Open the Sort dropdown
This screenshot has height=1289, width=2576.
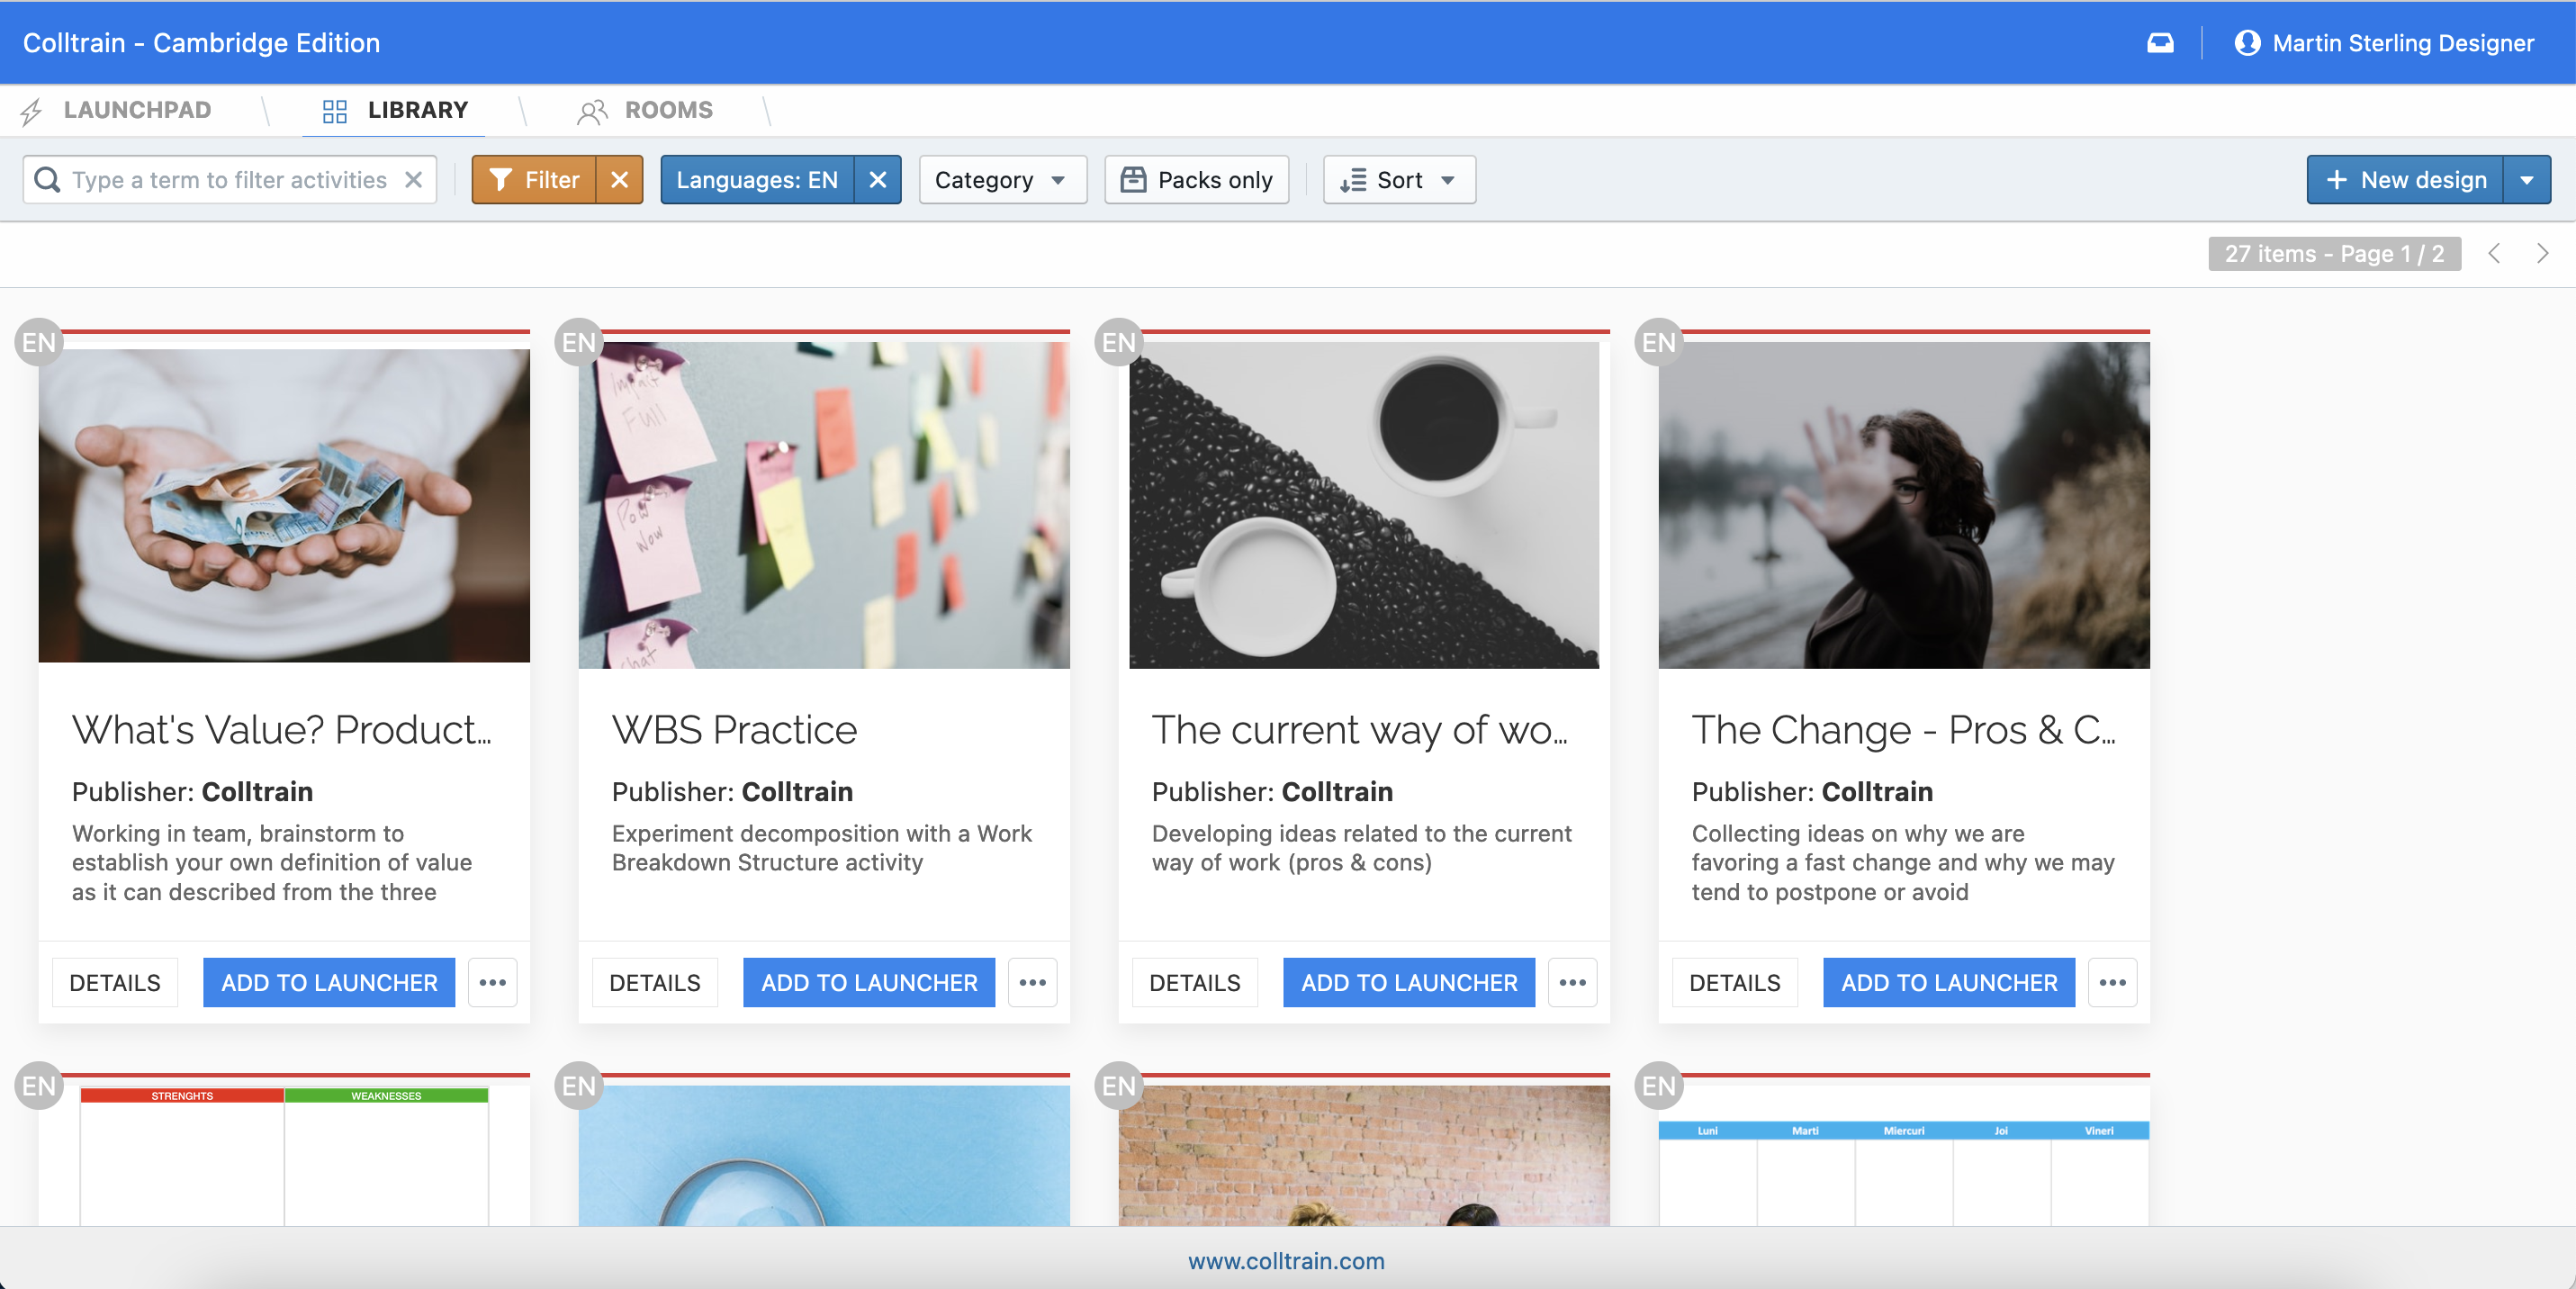1398,180
